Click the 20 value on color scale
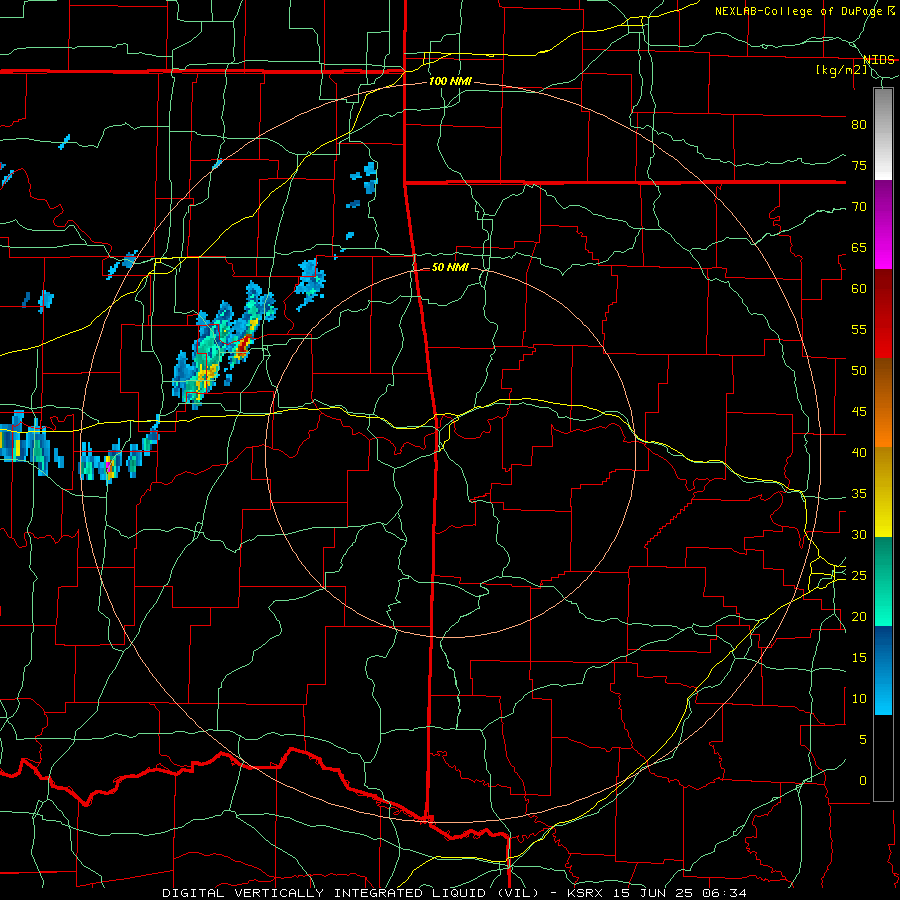 coord(859,616)
